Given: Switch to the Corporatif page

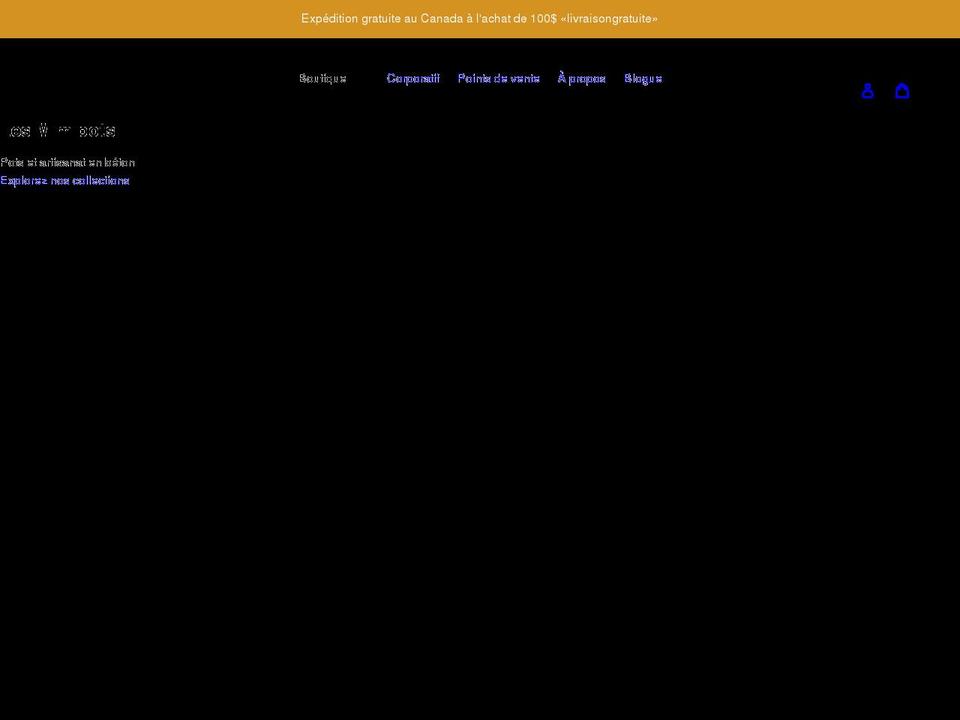Looking at the screenshot, I should pos(413,78).
